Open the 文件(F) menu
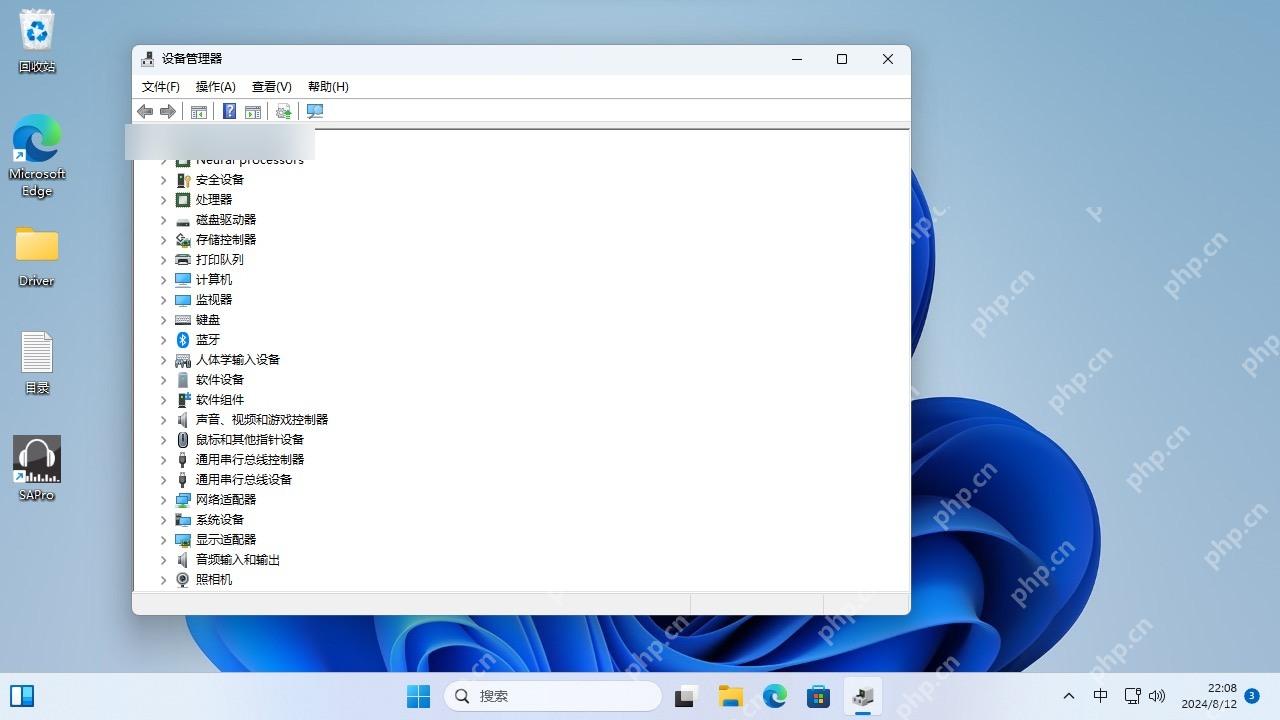The height and width of the screenshot is (720, 1280). click(161, 87)
